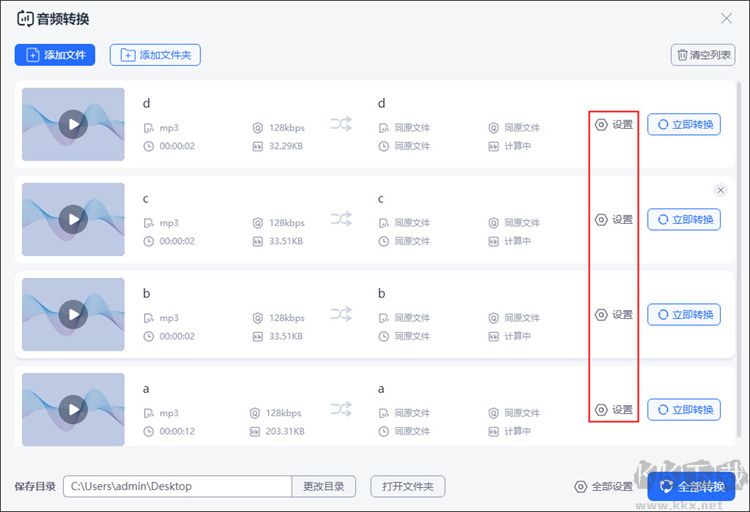Open settings for file b
750x512 pixels.
coord(614,315)
